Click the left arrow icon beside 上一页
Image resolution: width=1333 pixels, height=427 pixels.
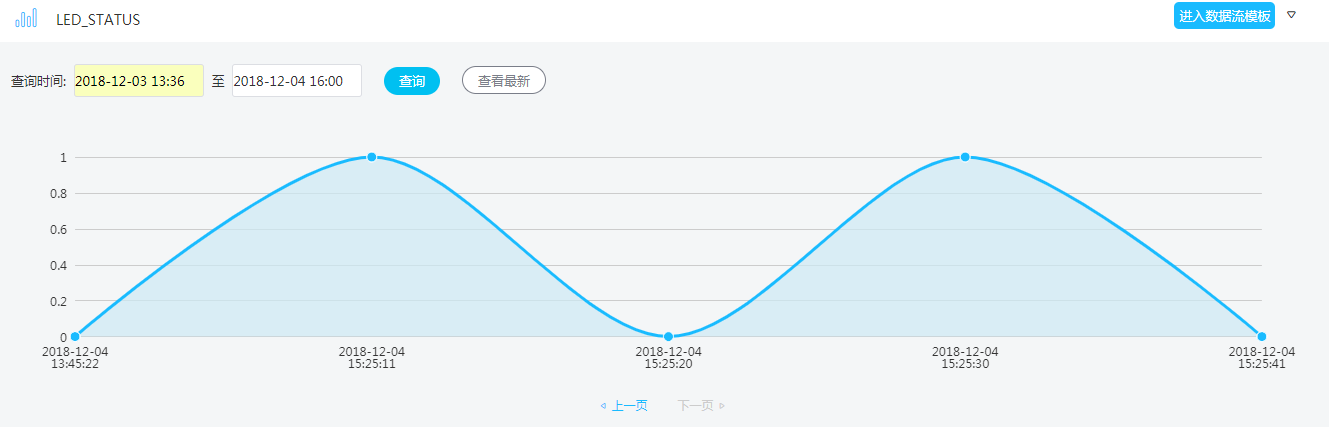[603, 405]
